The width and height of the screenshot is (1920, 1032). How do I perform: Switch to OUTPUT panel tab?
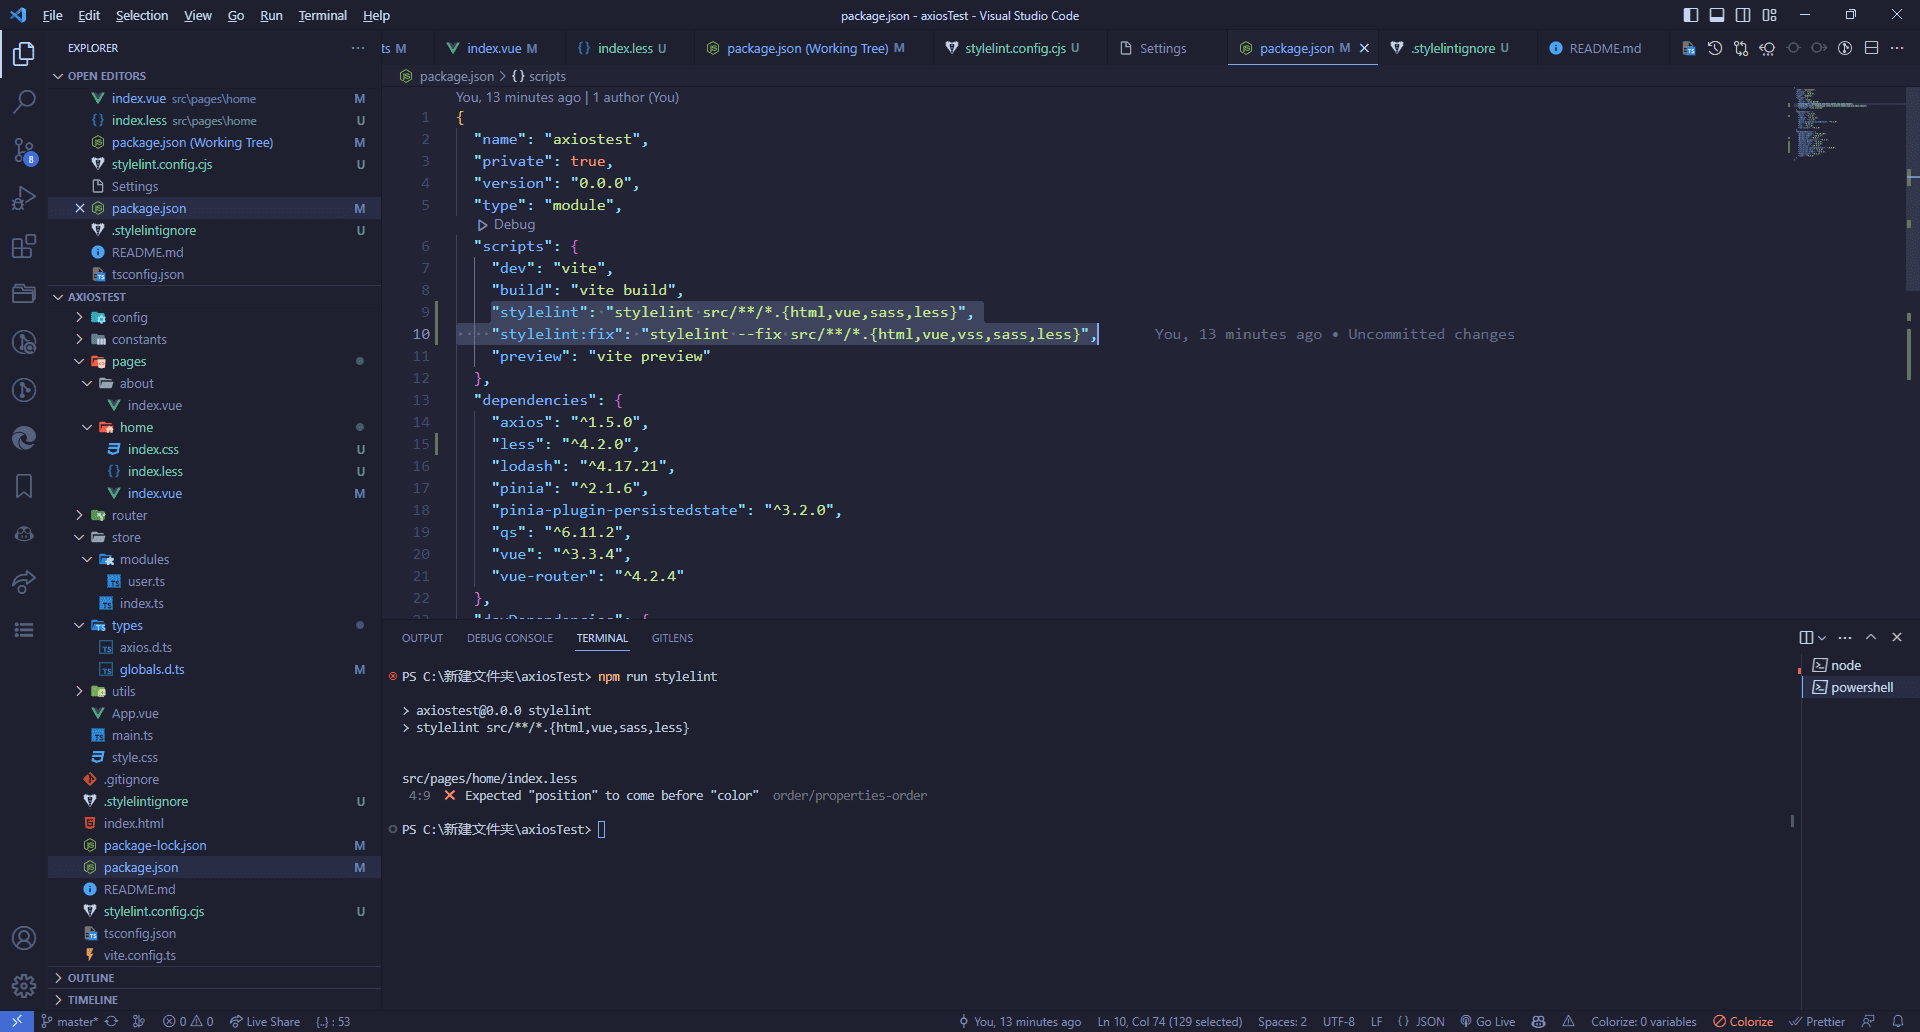tap(422, 638)
